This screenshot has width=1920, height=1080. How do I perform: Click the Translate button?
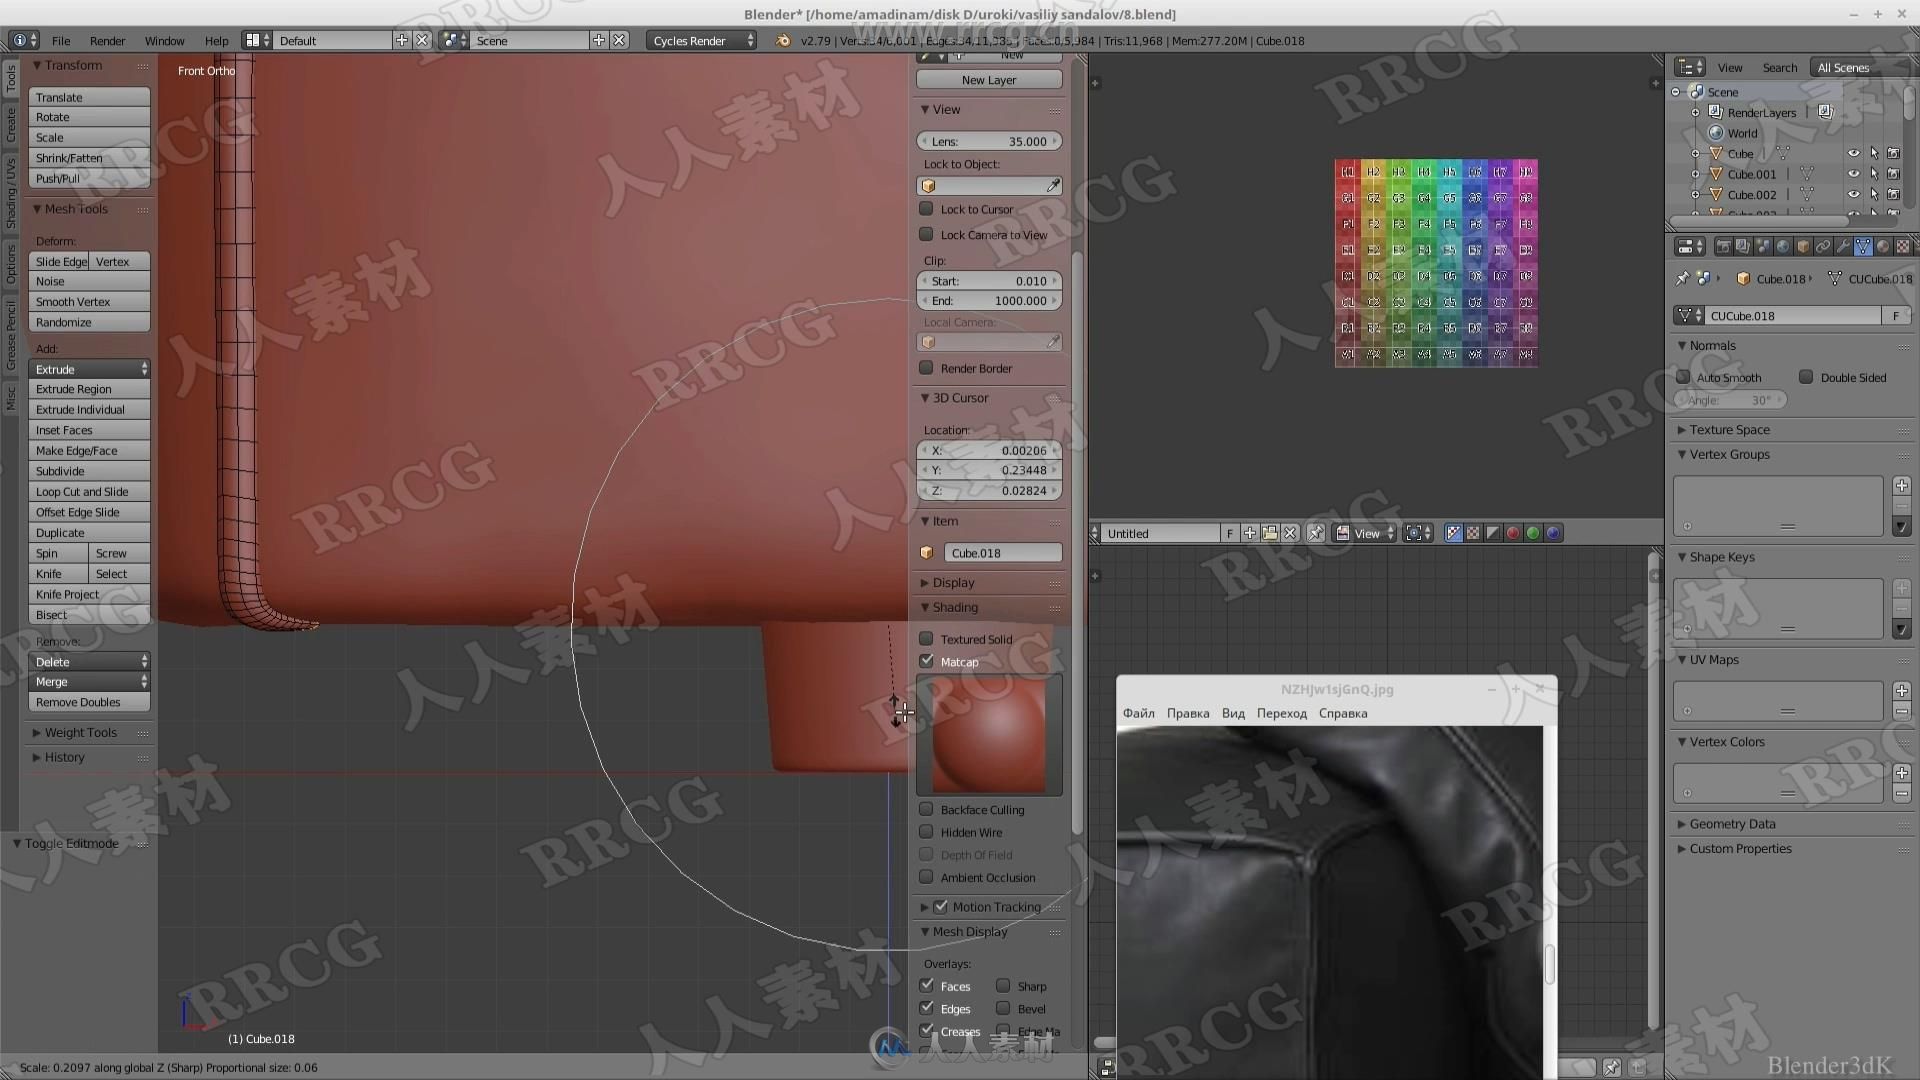coord(89,97)
